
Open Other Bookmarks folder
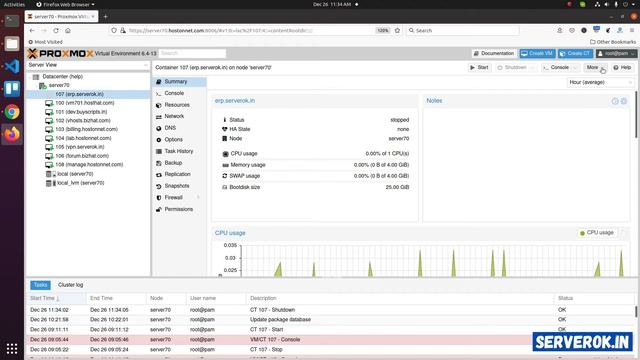pos(613,42)
